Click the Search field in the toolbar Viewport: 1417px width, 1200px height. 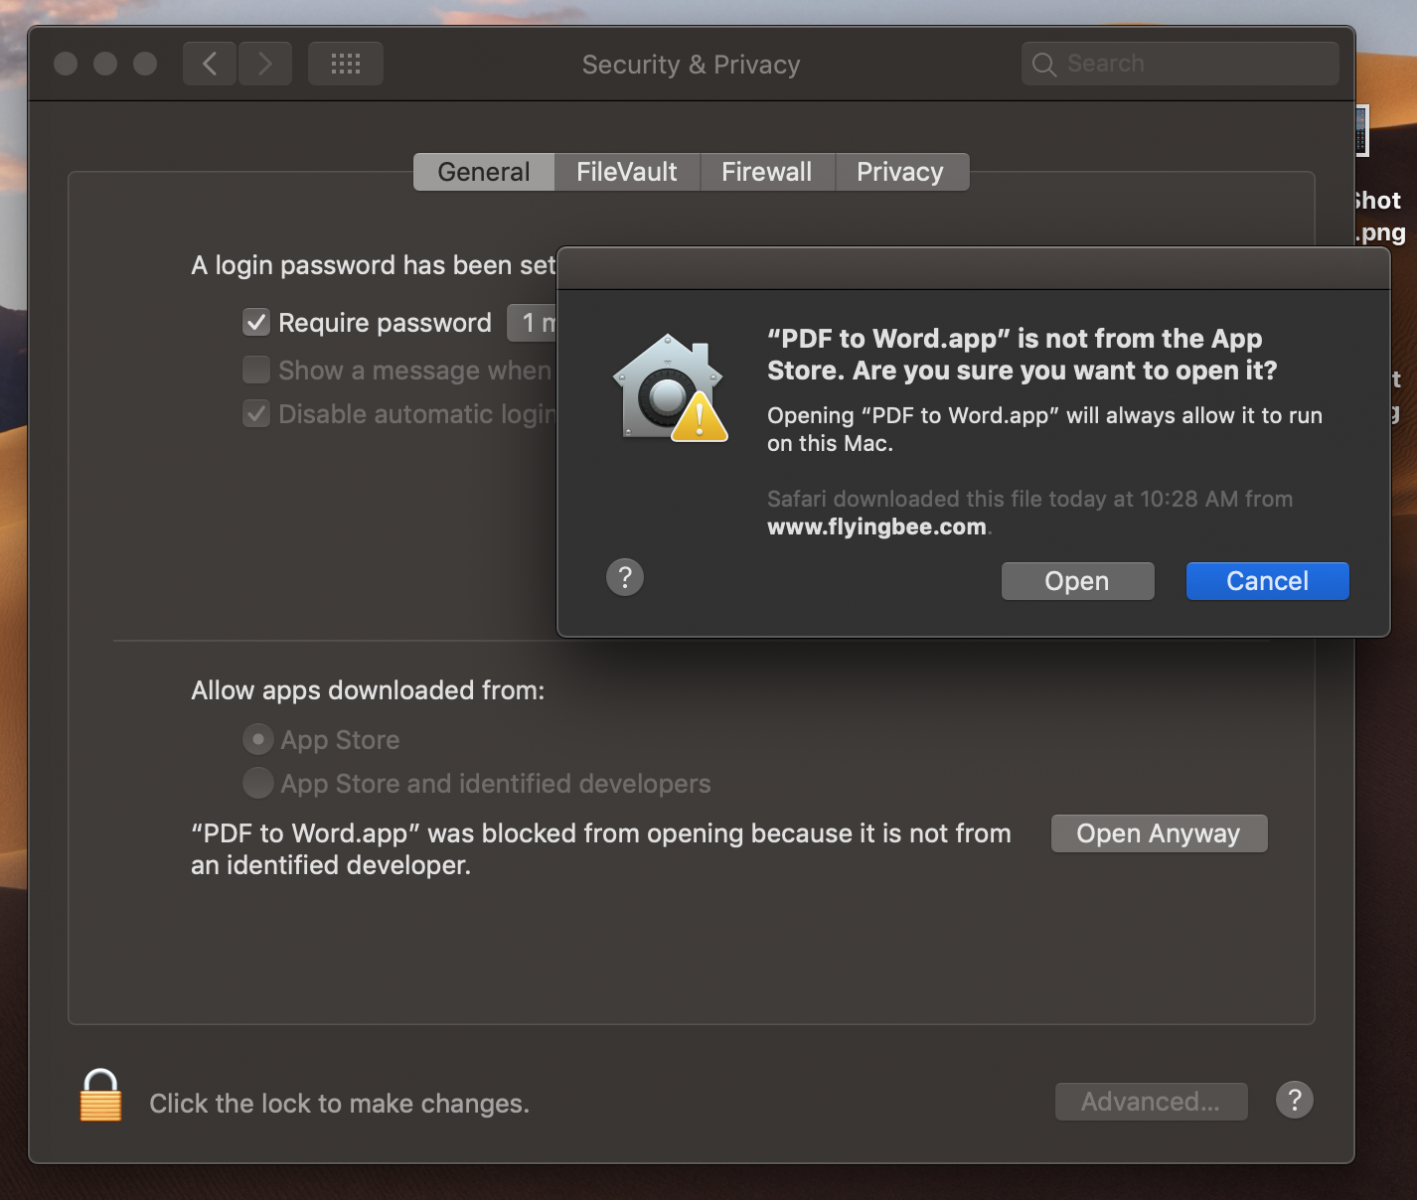pyautogui.click(x=1180, y=64)
